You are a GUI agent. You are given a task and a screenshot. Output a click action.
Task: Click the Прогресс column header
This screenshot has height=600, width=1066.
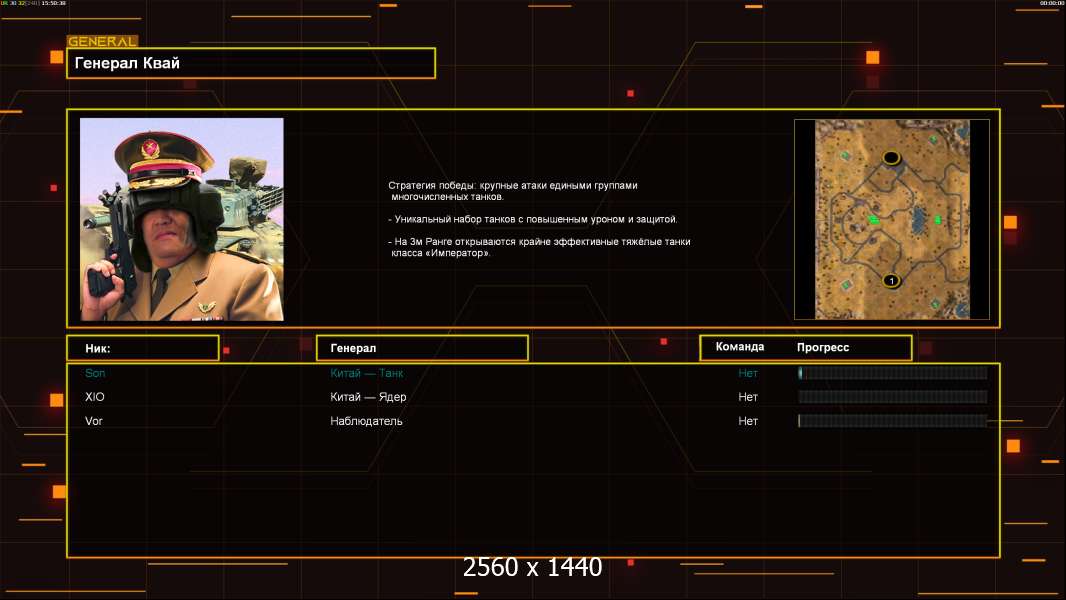coord(823,347)
